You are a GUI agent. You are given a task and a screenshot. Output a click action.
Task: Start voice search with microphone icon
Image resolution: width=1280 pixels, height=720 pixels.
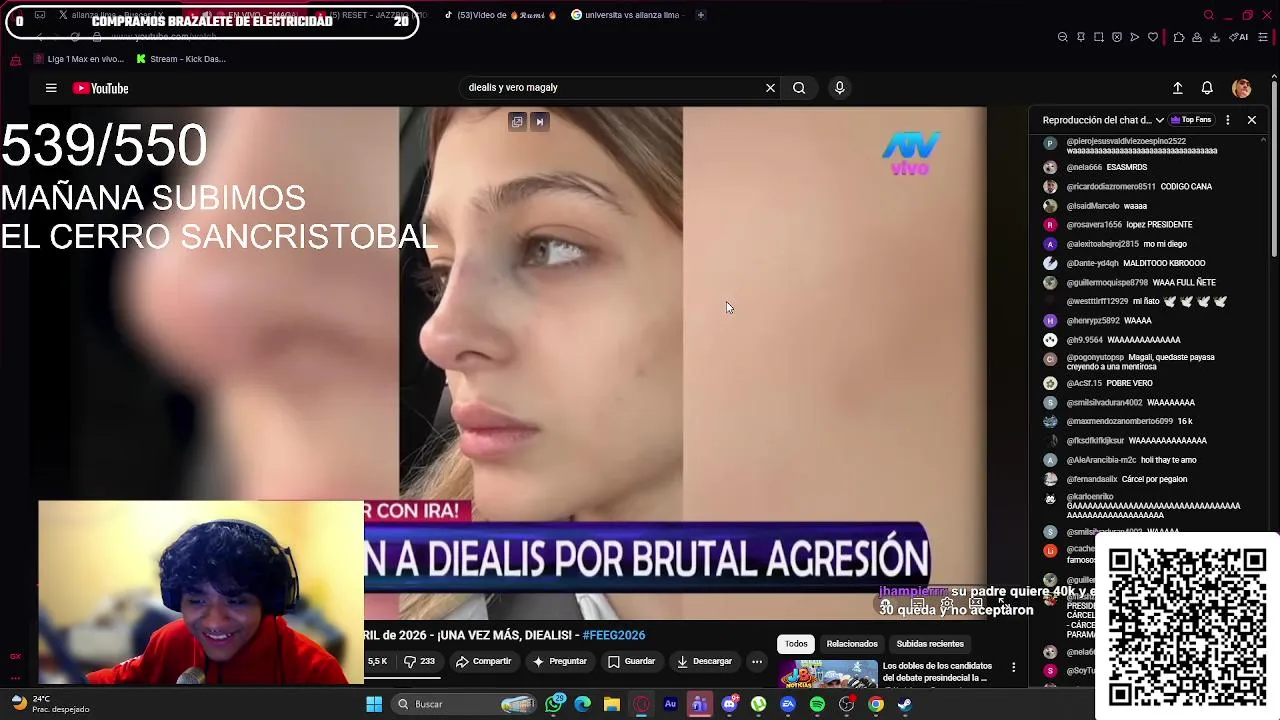point(839,88)
